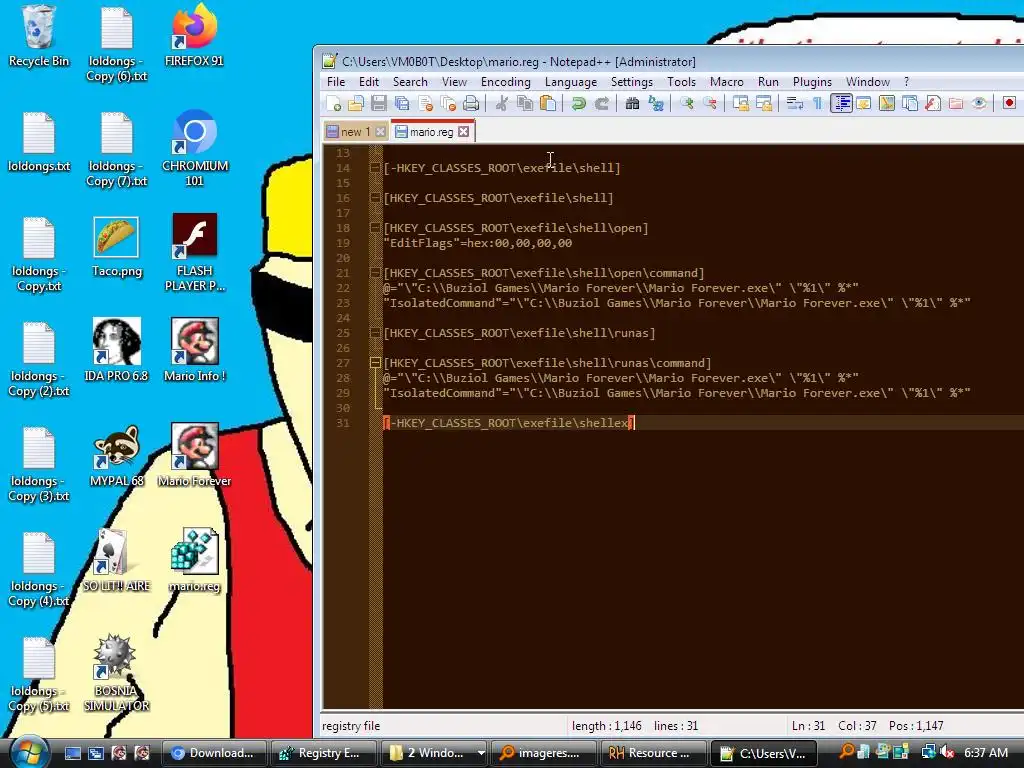Toggle Show All Characters pilcrow icon
Viewport: 1024px width, 768px height.
coord(817,103)
